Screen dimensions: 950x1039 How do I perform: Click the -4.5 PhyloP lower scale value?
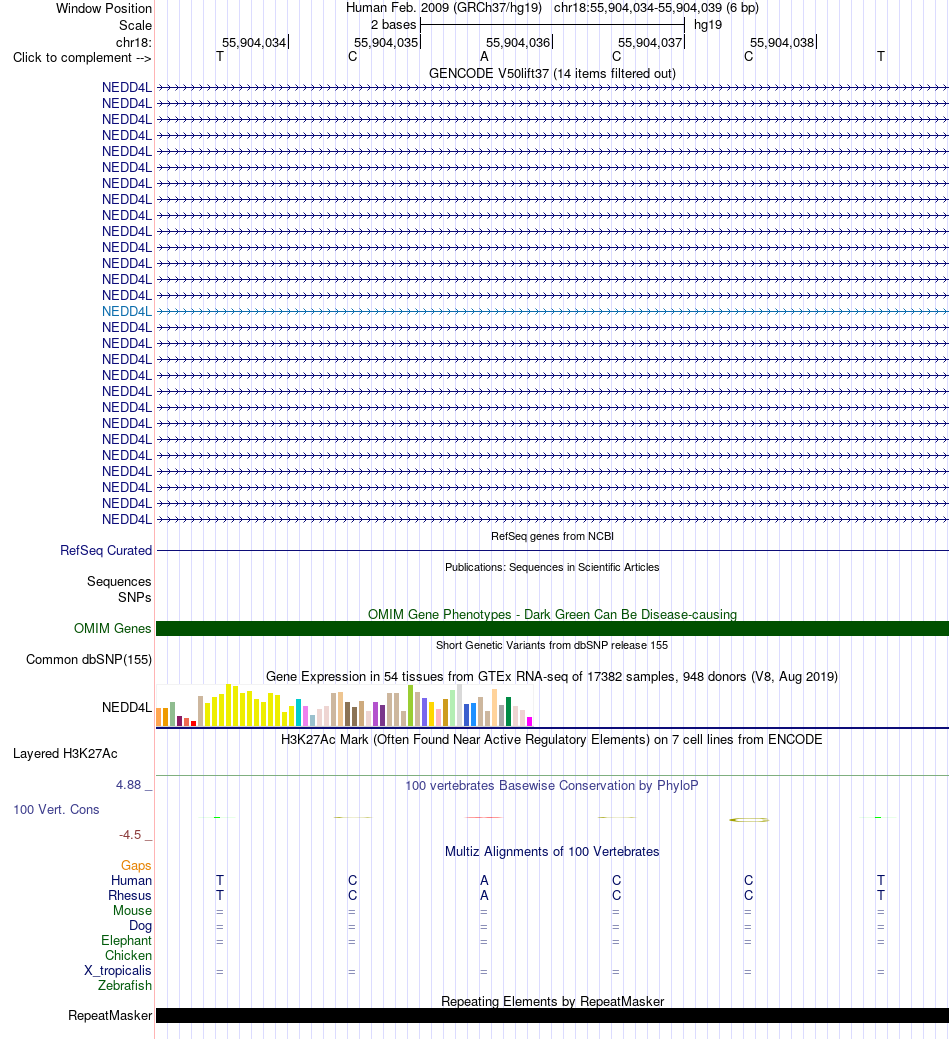(x=130, y=835)
